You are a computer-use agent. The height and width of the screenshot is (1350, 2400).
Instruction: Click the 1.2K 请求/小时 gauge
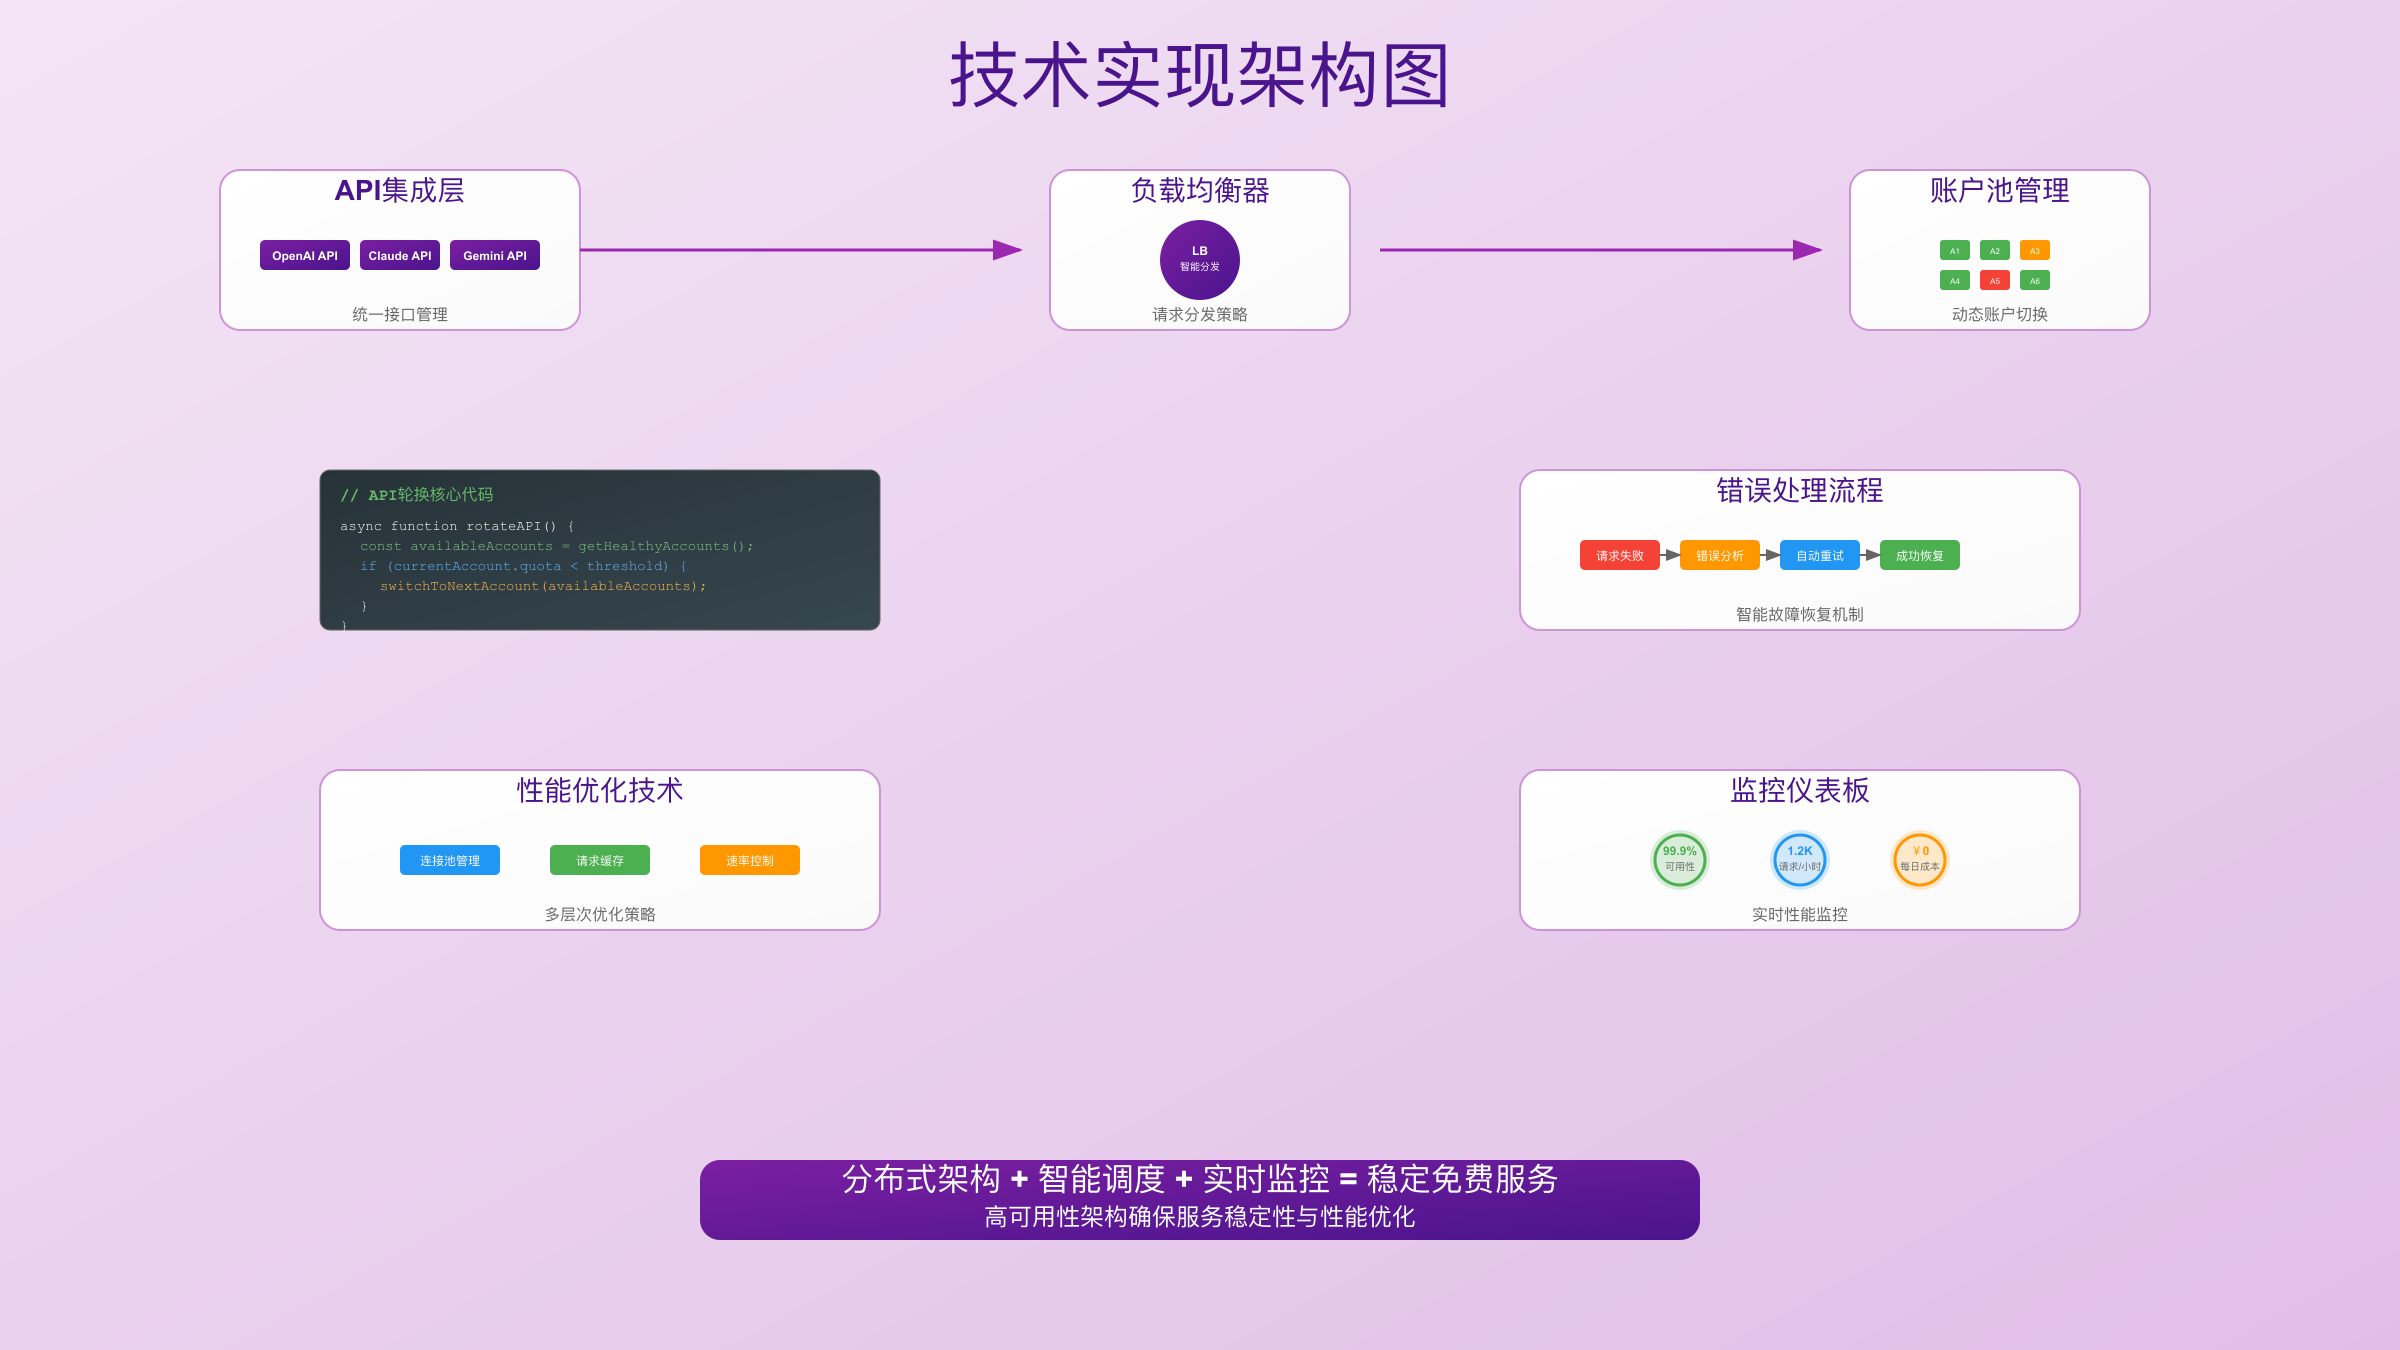coord(1800,860)
